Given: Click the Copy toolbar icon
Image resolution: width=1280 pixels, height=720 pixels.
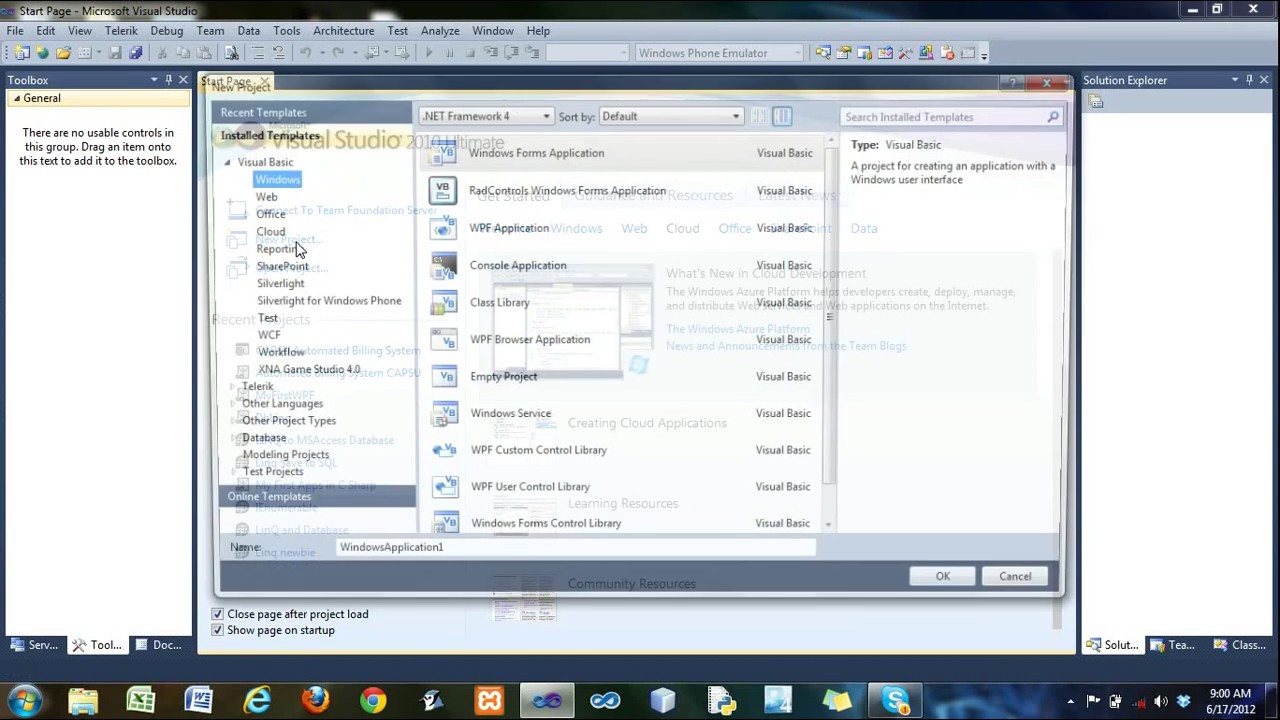Looking at the screenshot, I should [184, 53].
